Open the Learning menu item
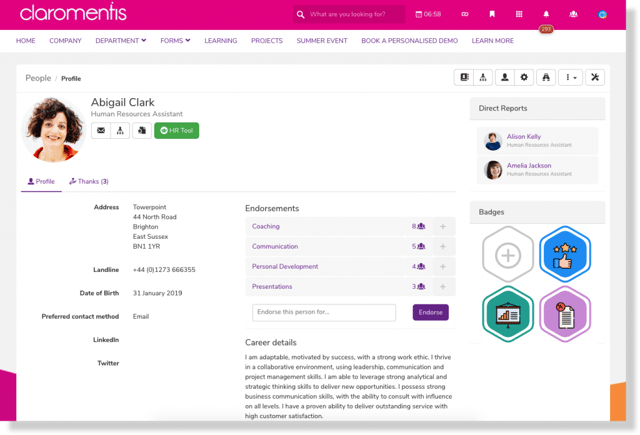 pos(220,41)
